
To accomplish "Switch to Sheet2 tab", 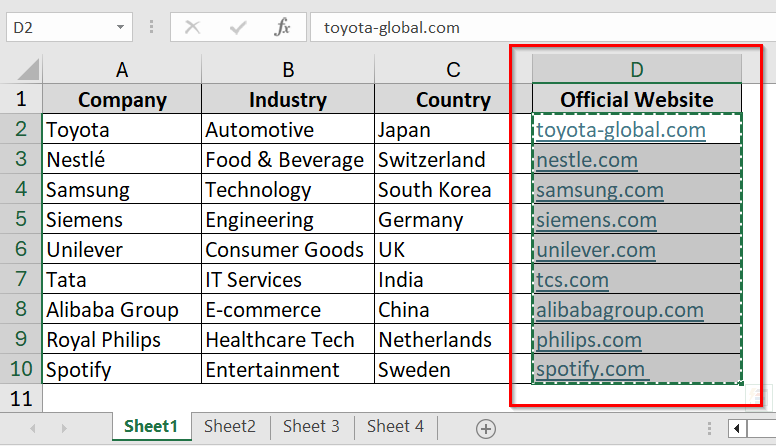I will click(x=230, y=426).
